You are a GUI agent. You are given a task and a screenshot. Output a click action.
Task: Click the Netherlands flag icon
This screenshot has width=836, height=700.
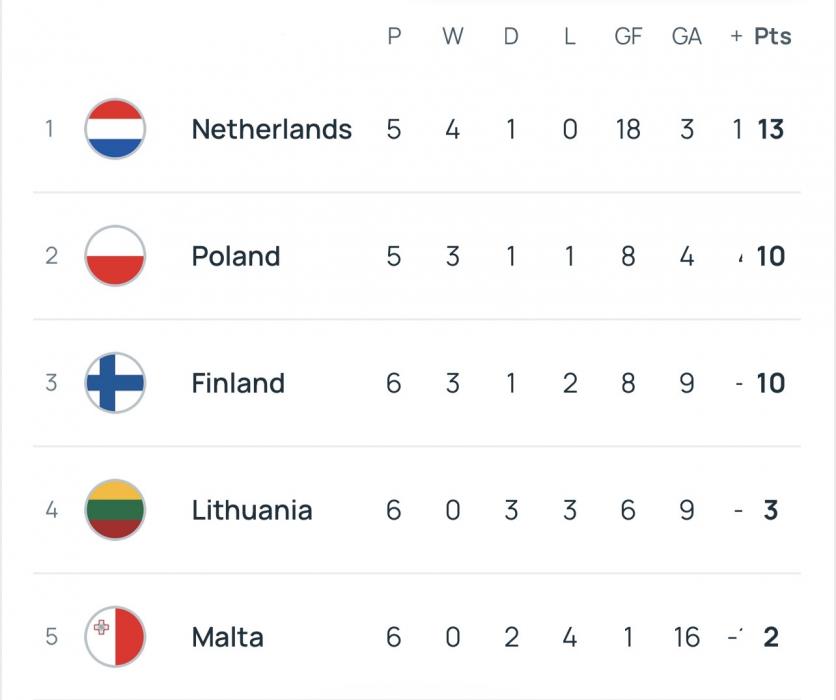coord(115,129)
